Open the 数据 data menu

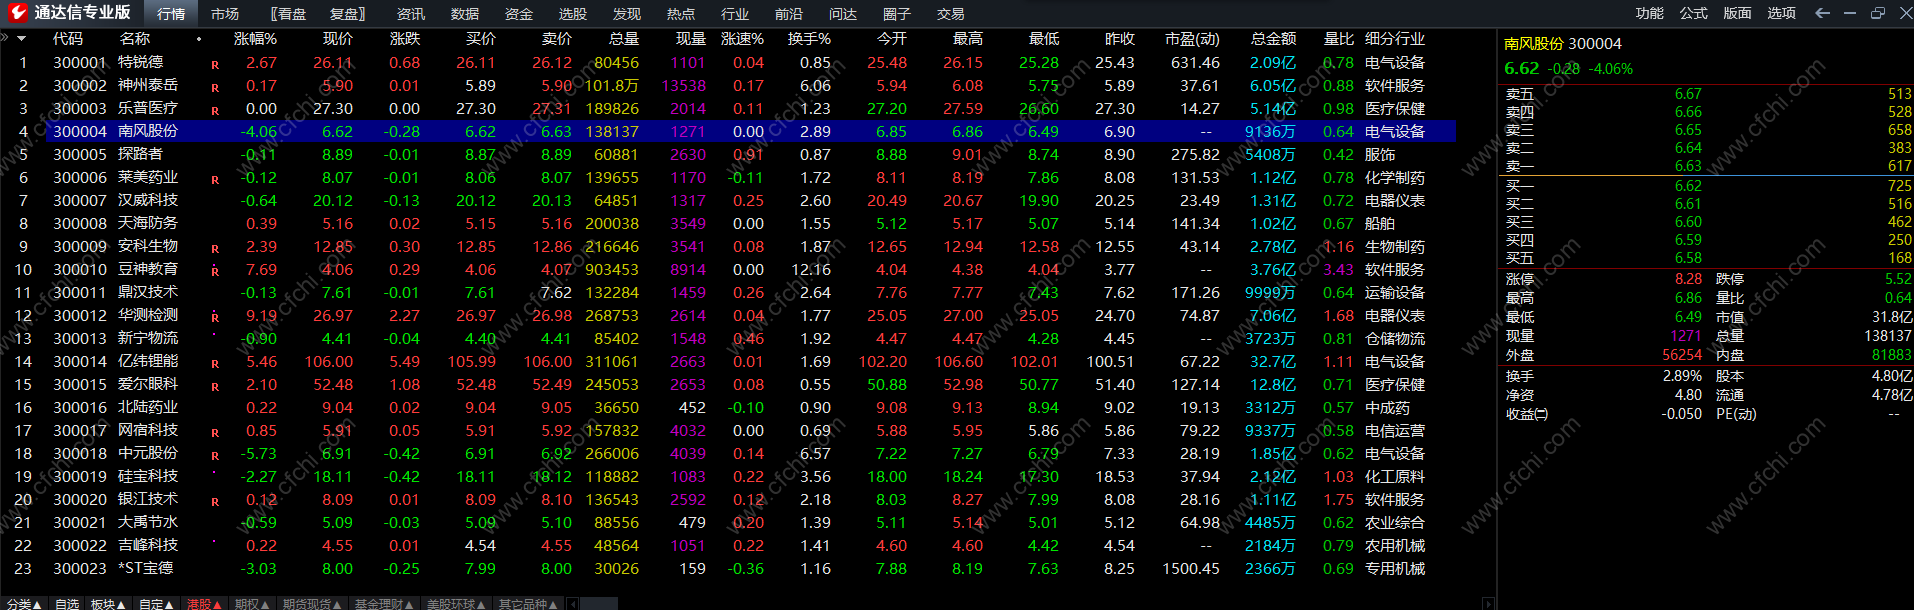tap(465, 14)
